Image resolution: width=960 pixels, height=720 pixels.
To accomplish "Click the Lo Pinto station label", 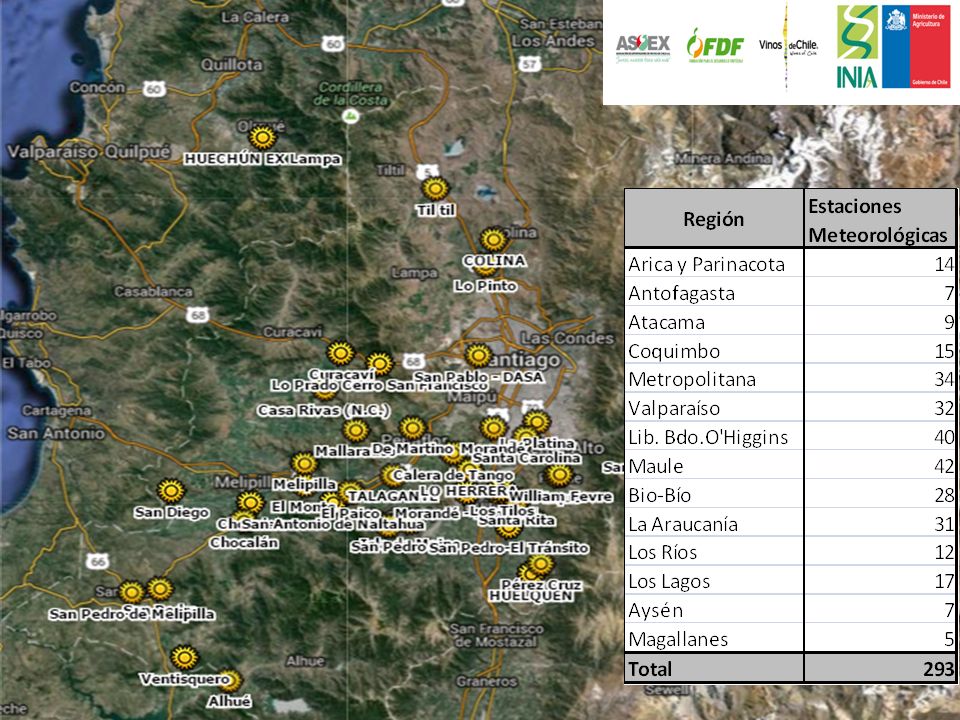I will coord(486,285).
